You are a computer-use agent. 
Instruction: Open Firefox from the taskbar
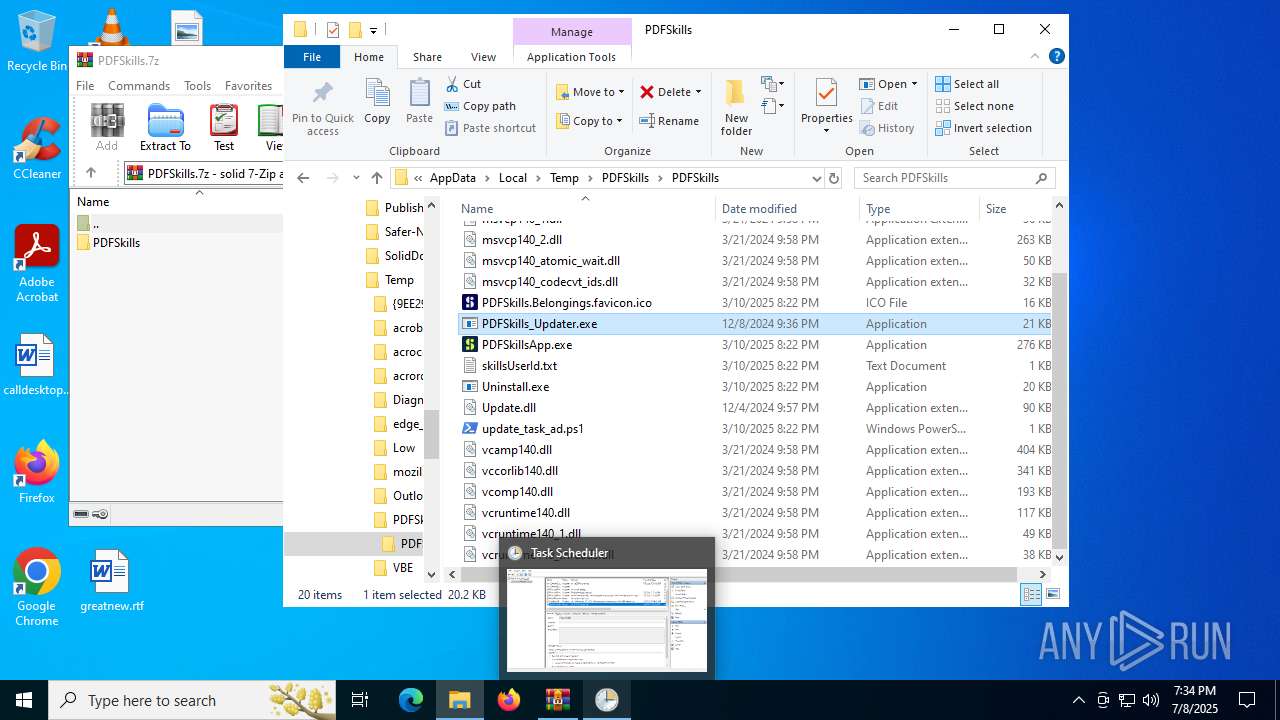(509, 700)
